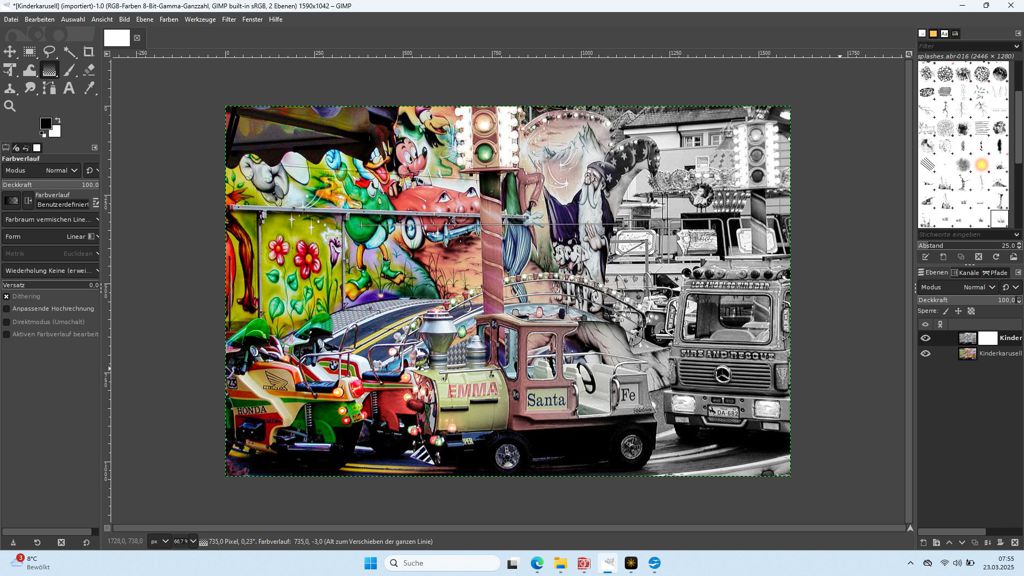Click the taskbar Suche search box

point(442,563)
